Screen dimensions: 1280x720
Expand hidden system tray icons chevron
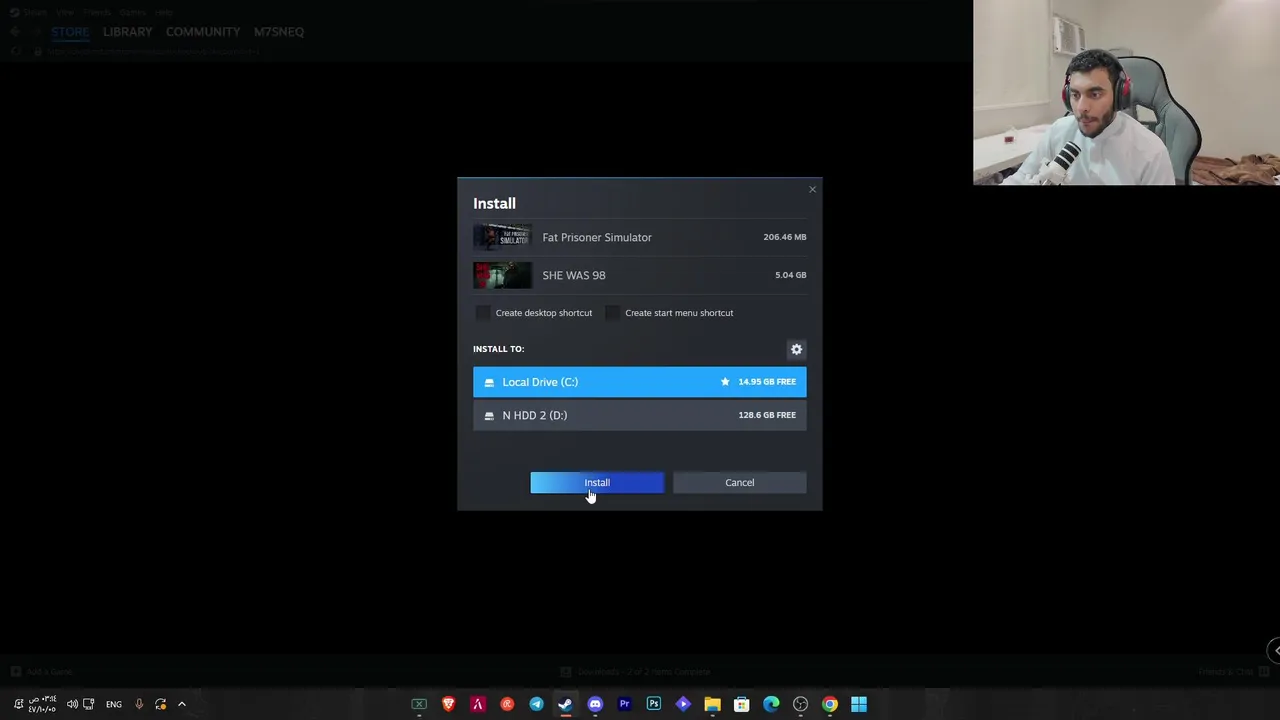(x=182, y=704)
